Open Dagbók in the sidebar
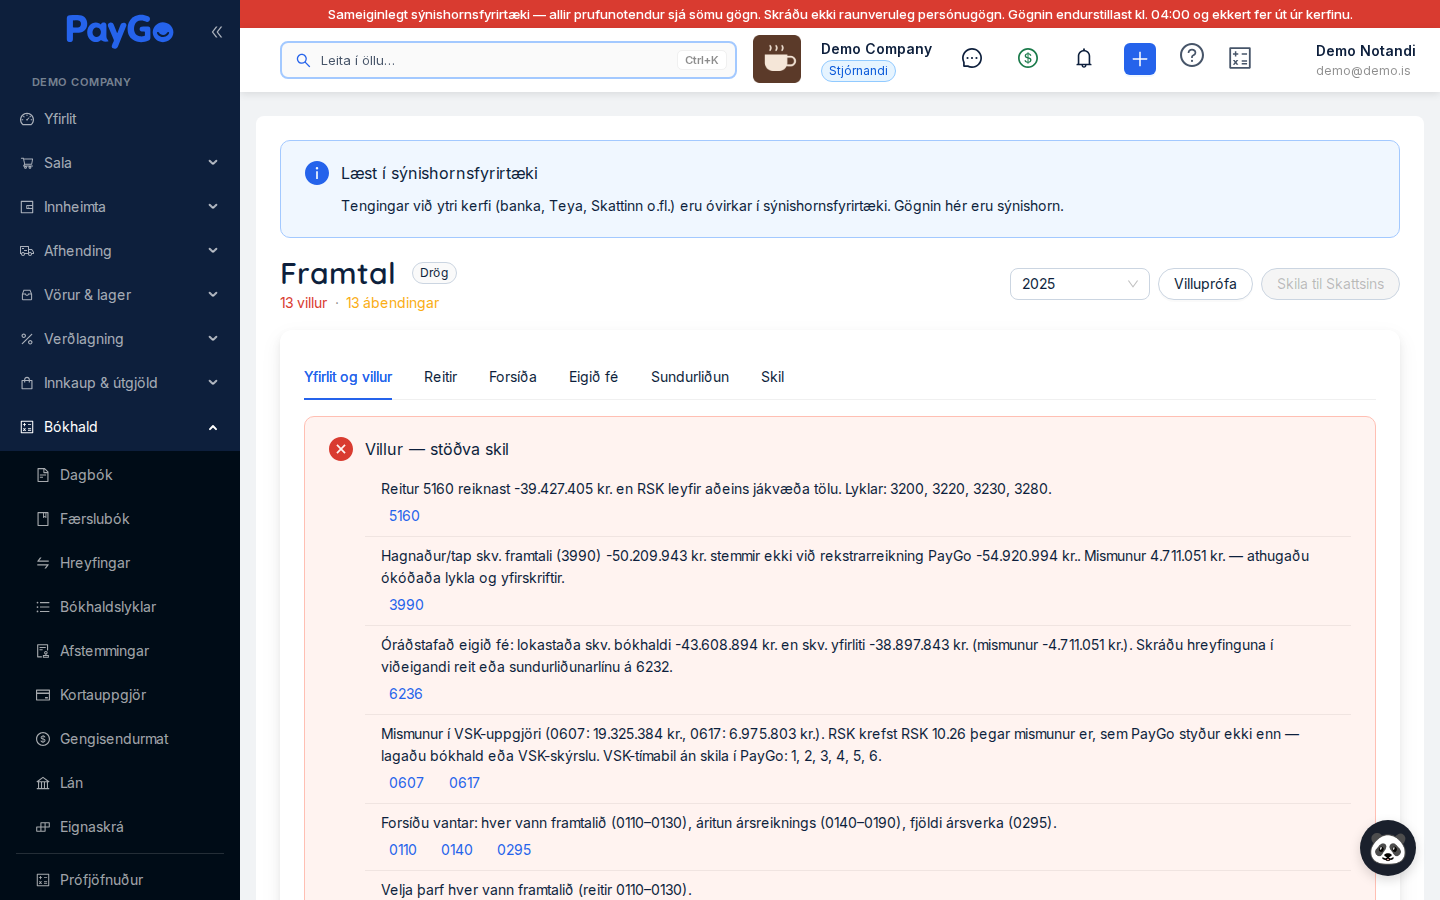 (120, 475)
